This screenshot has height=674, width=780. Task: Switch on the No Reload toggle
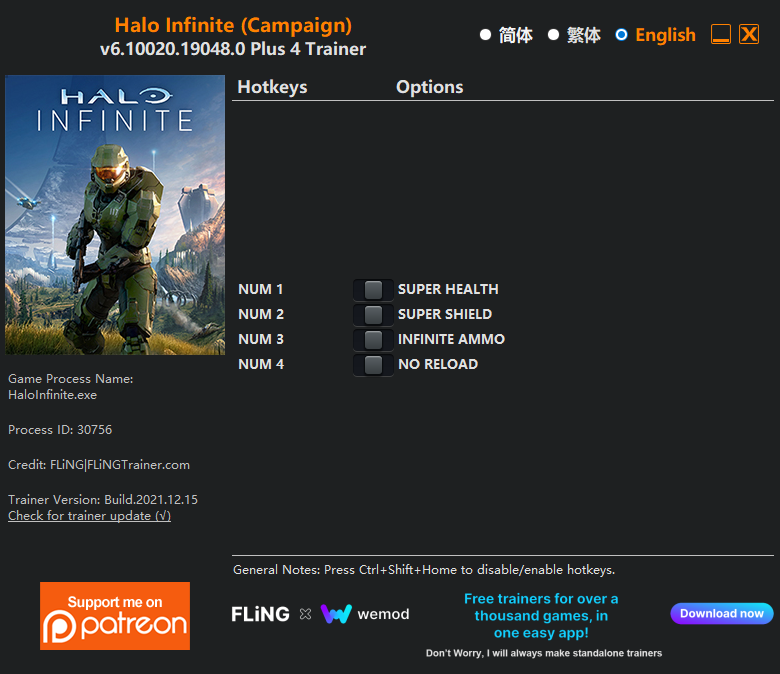pos(373,365)
